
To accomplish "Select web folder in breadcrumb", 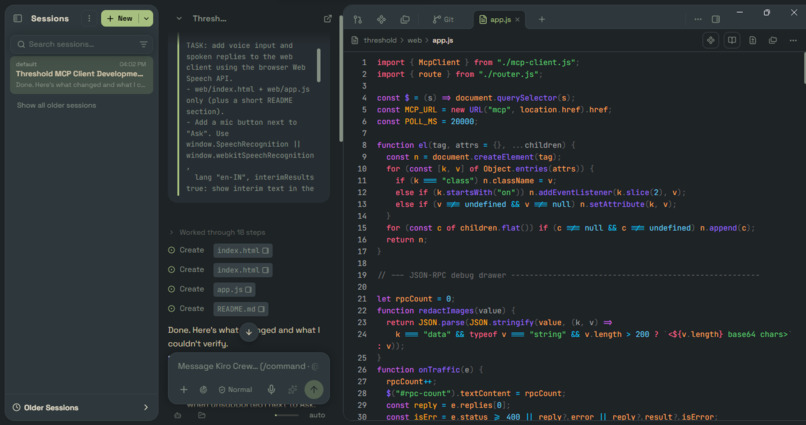I will coord(414,40).
